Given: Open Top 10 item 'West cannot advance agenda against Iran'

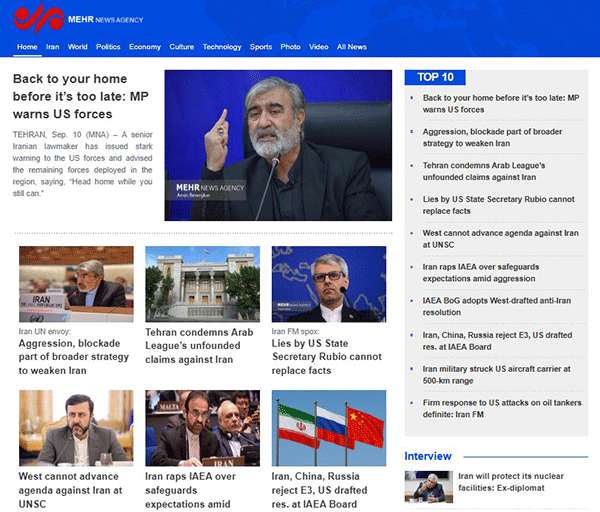Looking at the screenshot, I should pyautogui.click(x=501, y=239).
